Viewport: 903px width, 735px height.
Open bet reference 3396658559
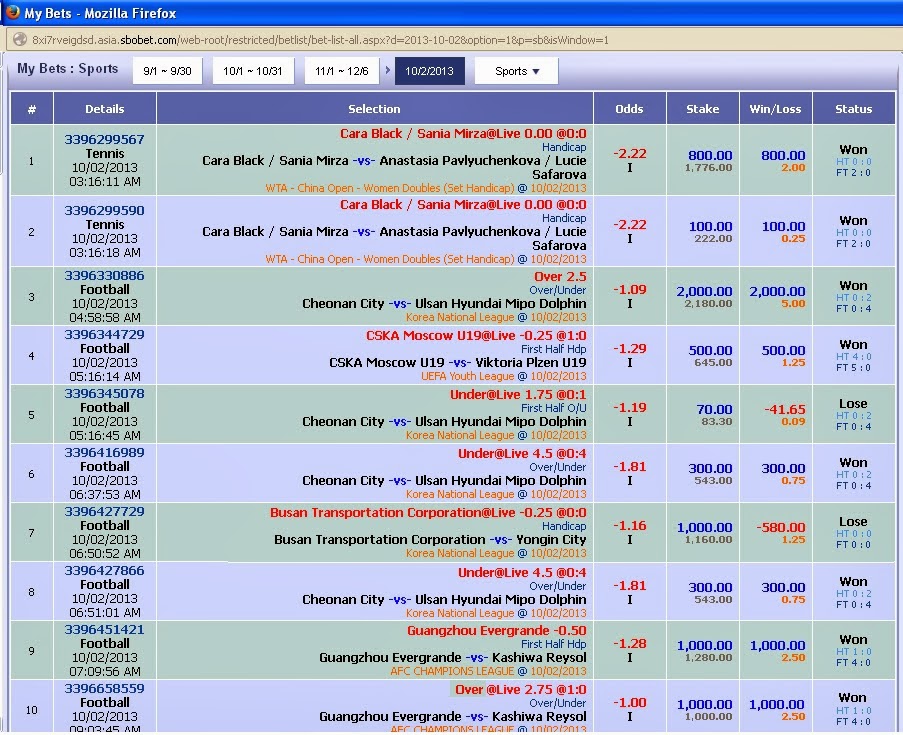coord(104,688)
